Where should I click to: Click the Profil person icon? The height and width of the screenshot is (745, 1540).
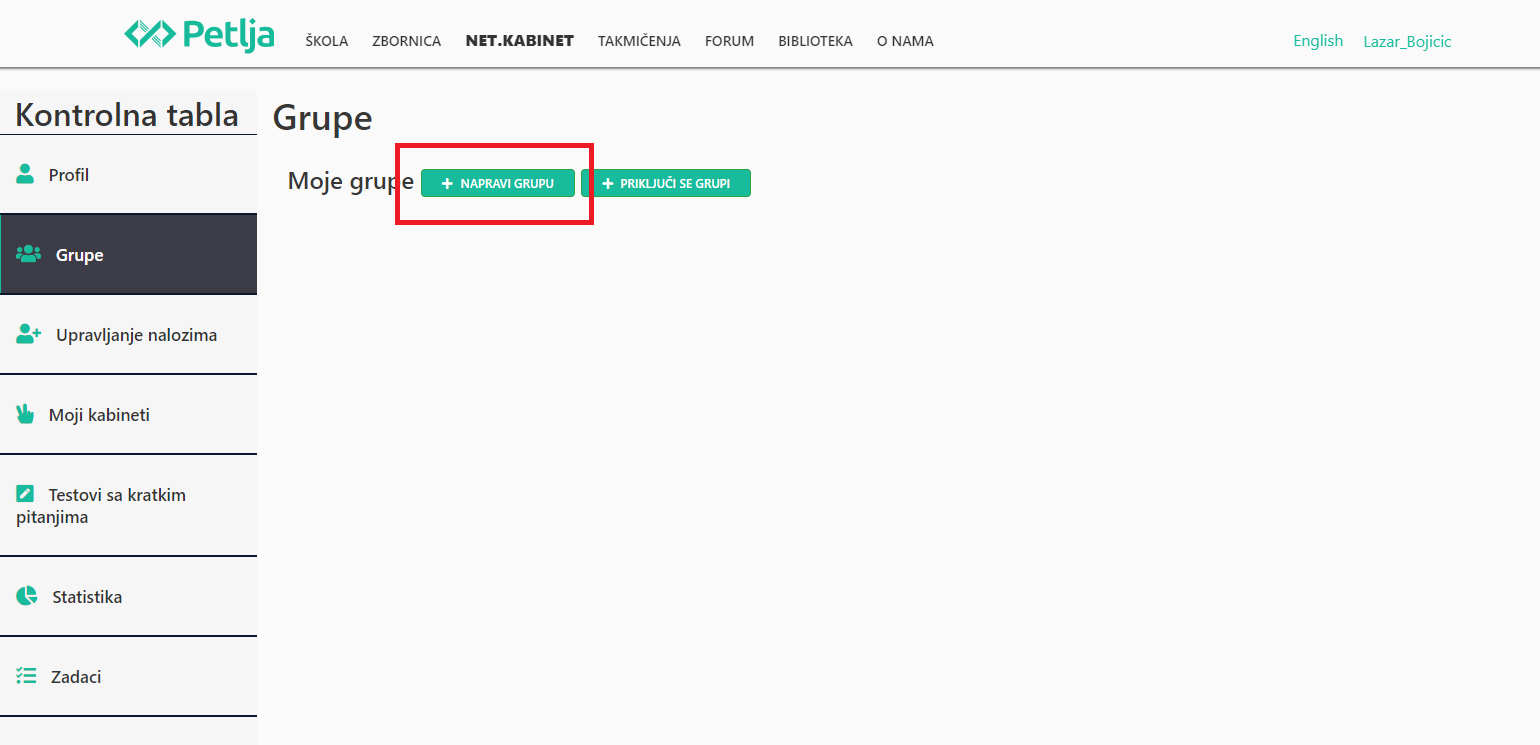(x=26, y=174)
